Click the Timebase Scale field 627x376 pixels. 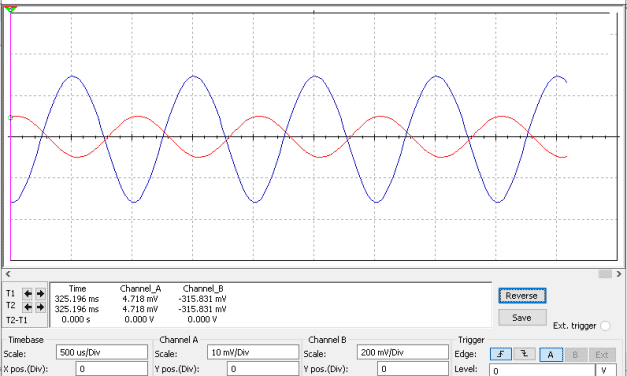coord(102,352)
